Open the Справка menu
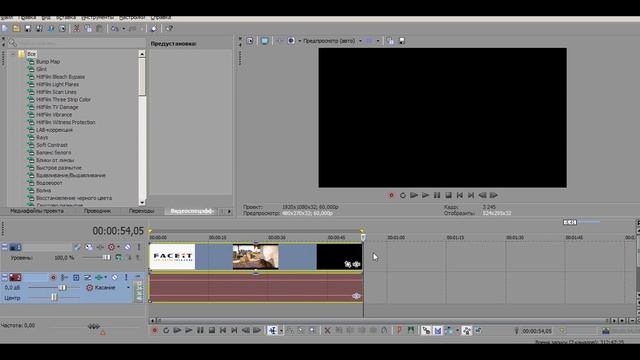The width and height of the screenshot is (640, 360). coord(161,18)
